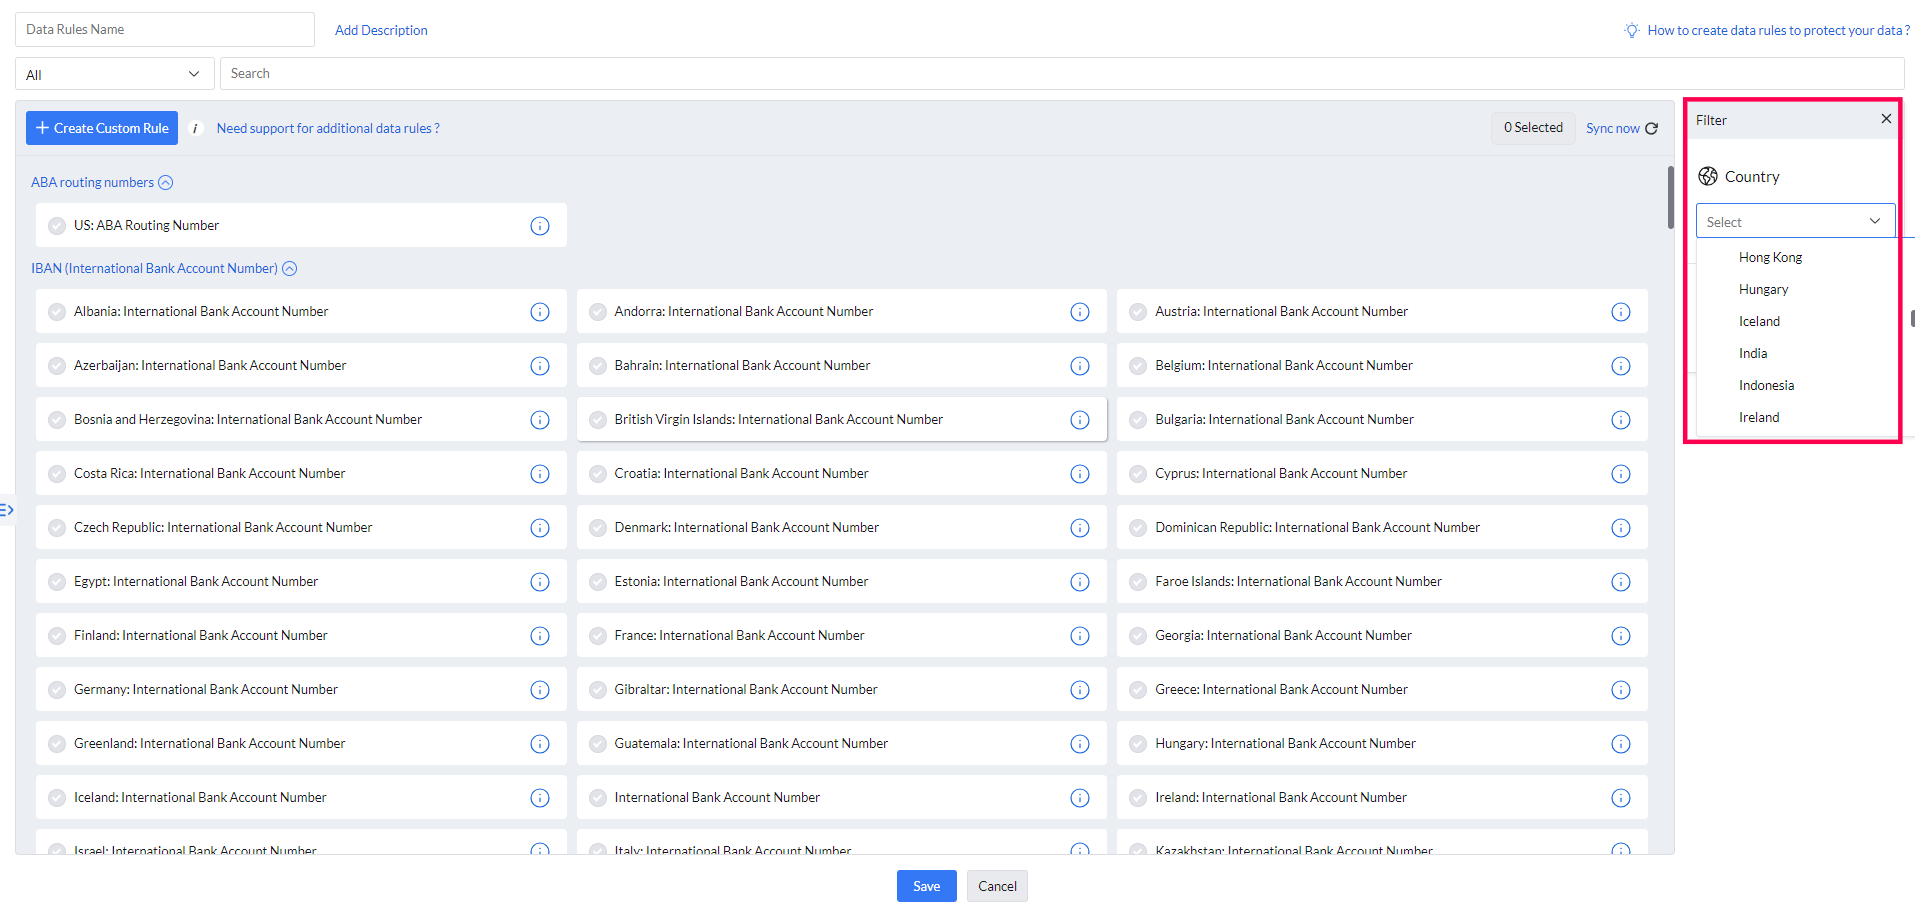This screenshot has height=917, width=1915.
Task: Open the All category dropdown
Action: (115, 74)
